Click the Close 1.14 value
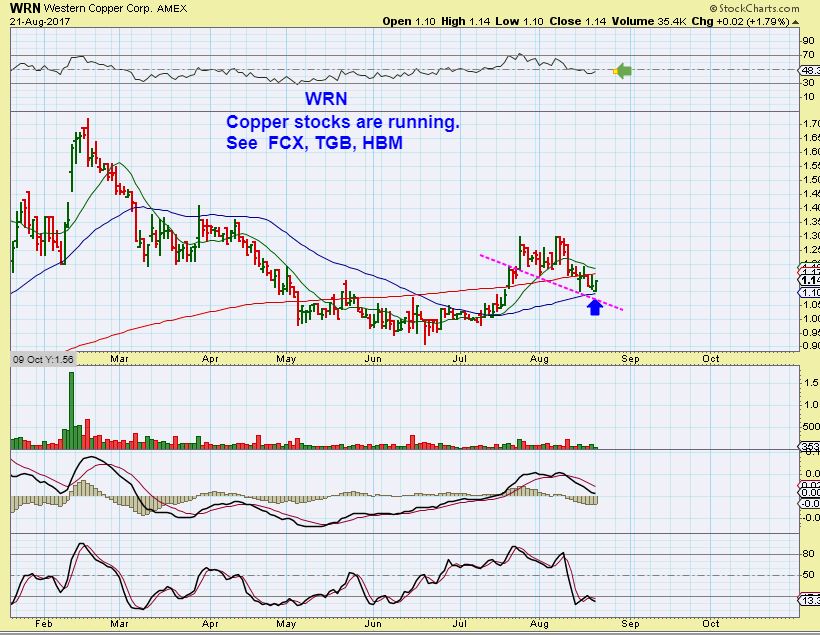 tap(578, 21)
